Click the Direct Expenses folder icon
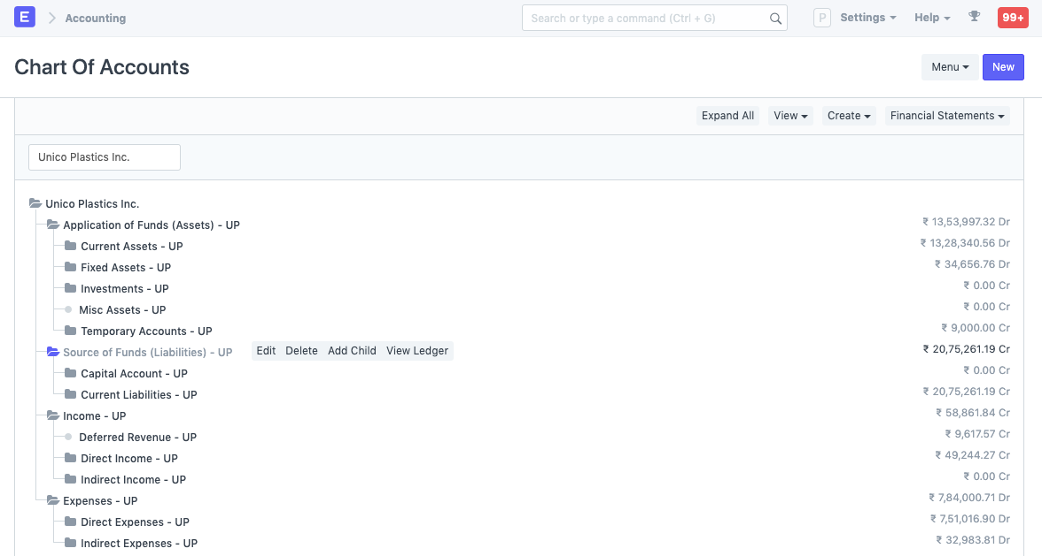 (70, 522)
